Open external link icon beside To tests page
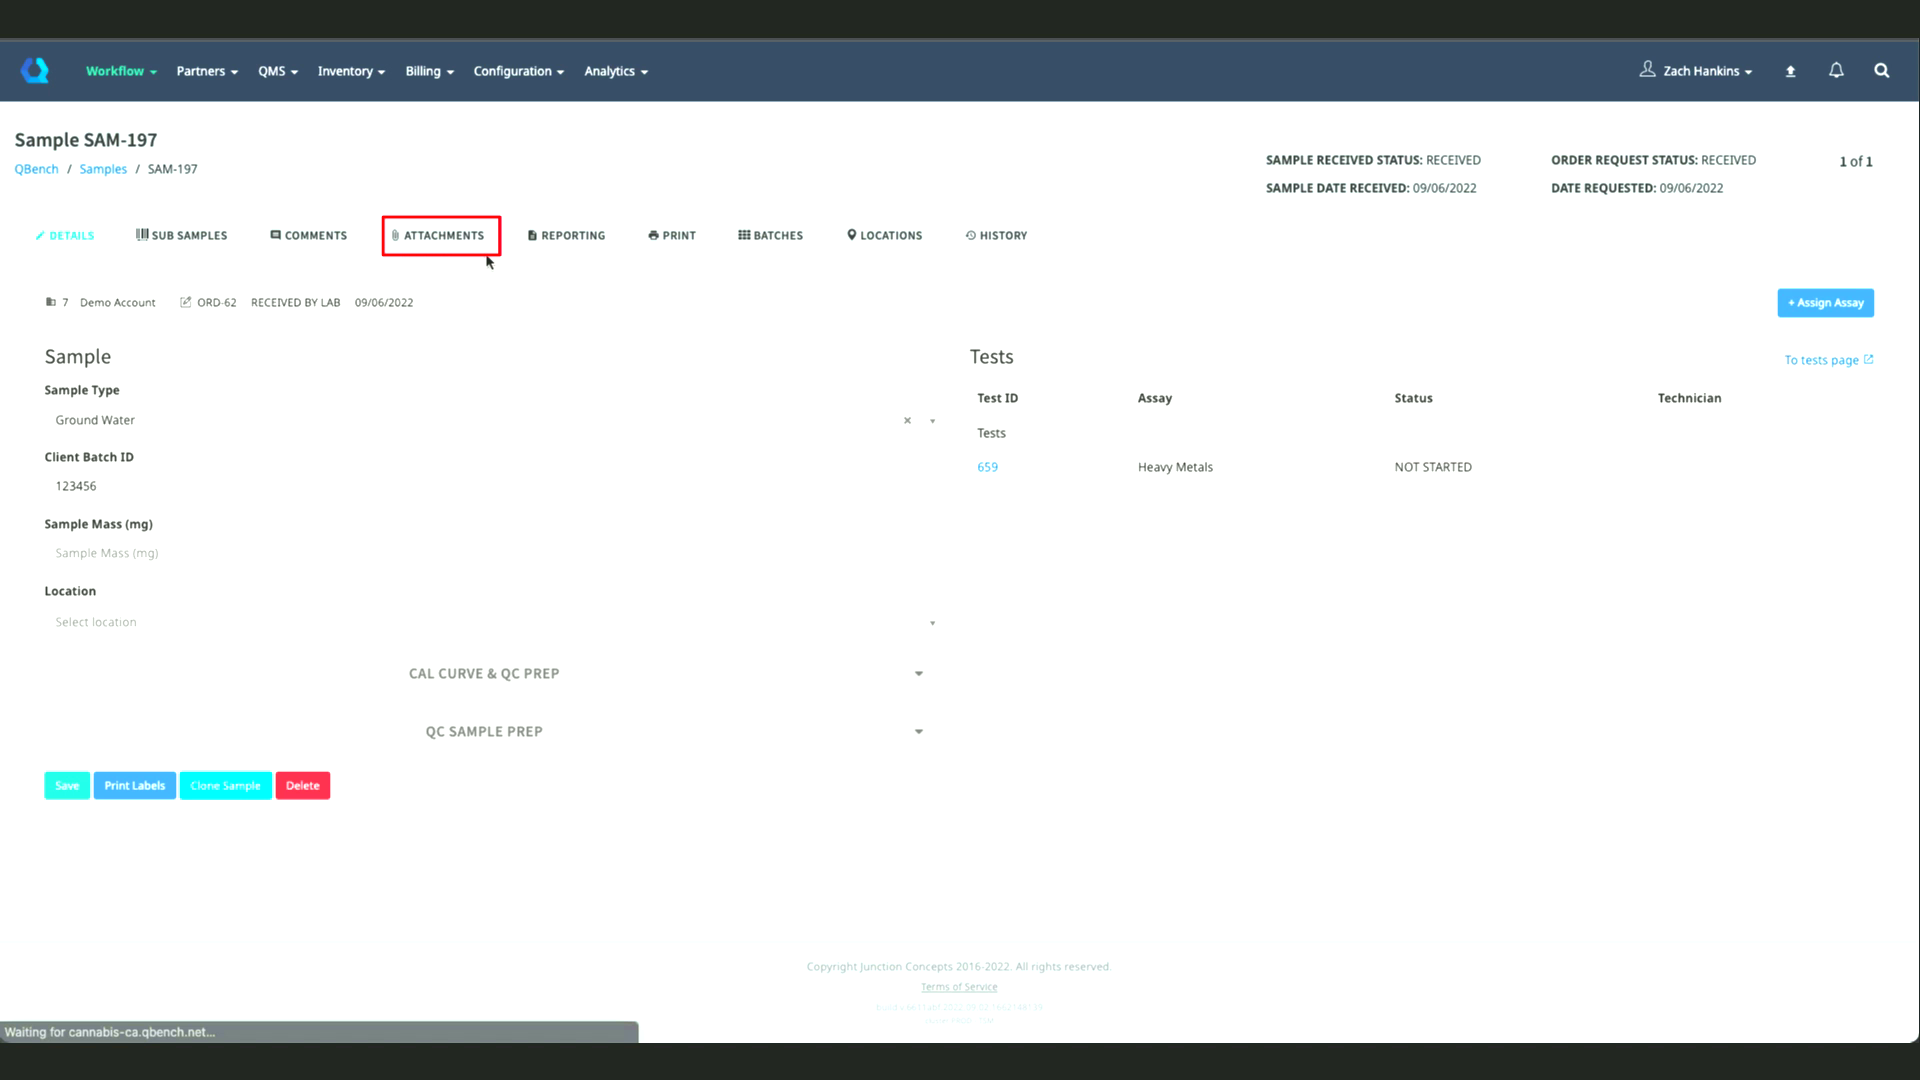1920x1080 pixels. (x=1868, y=359)
